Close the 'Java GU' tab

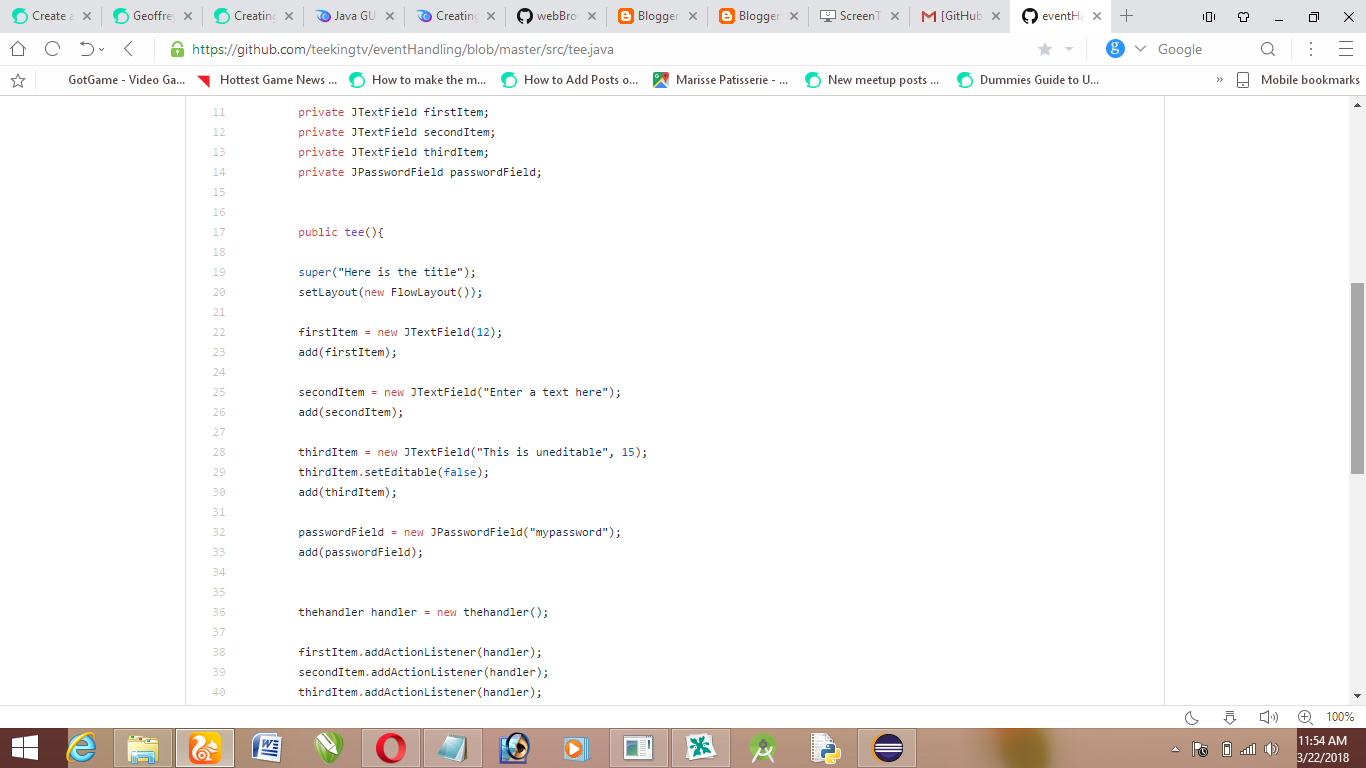[389, 16]
